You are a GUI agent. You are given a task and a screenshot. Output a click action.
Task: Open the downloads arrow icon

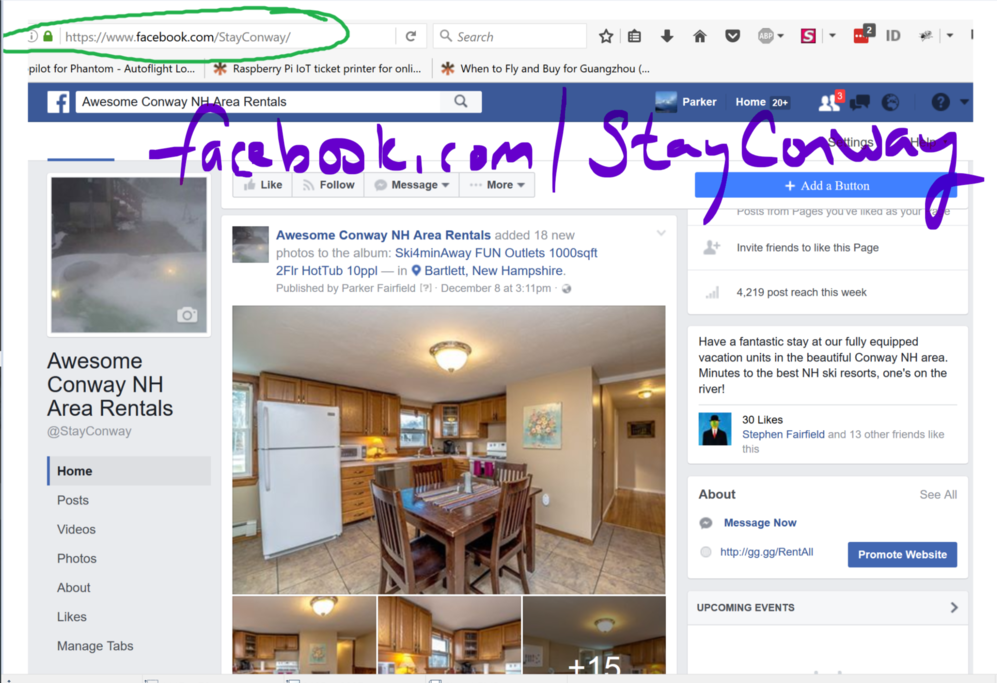(x=667, y=36)
